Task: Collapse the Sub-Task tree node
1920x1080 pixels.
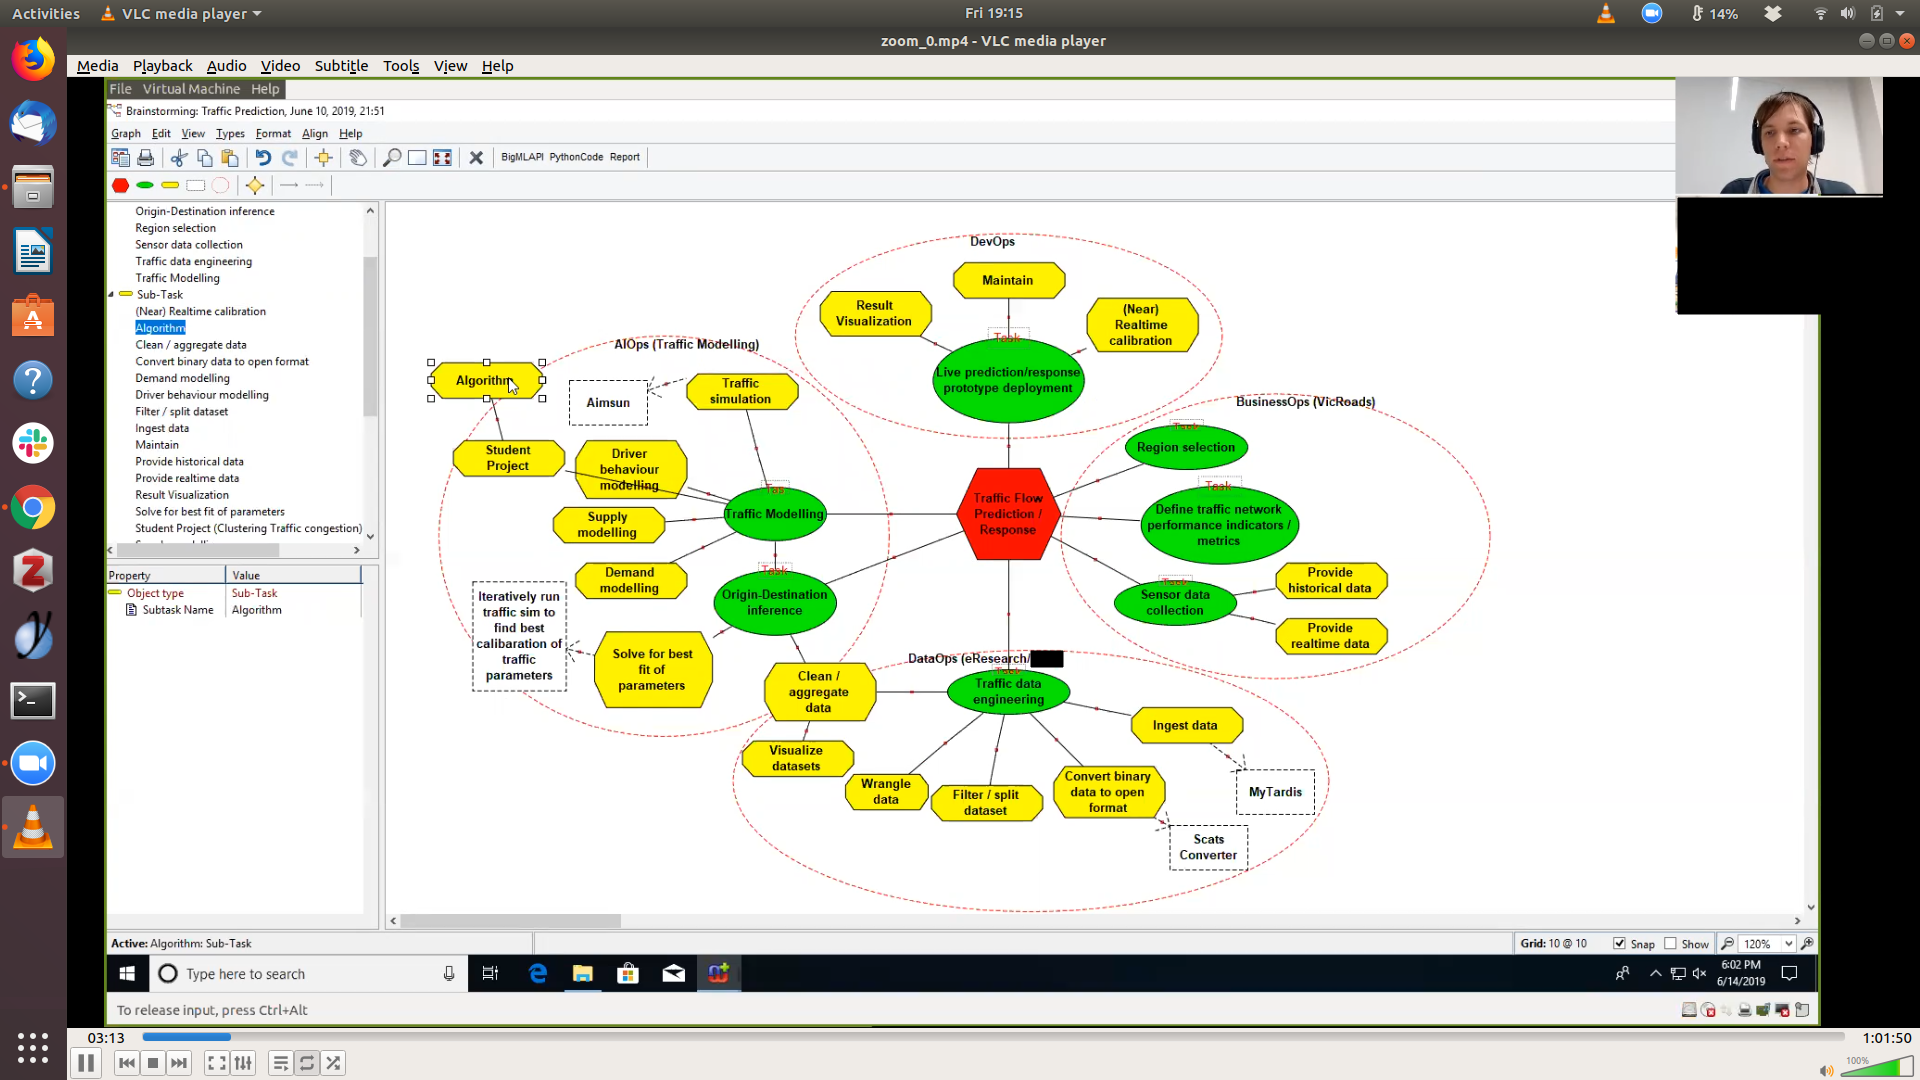Action: point(111,295)
